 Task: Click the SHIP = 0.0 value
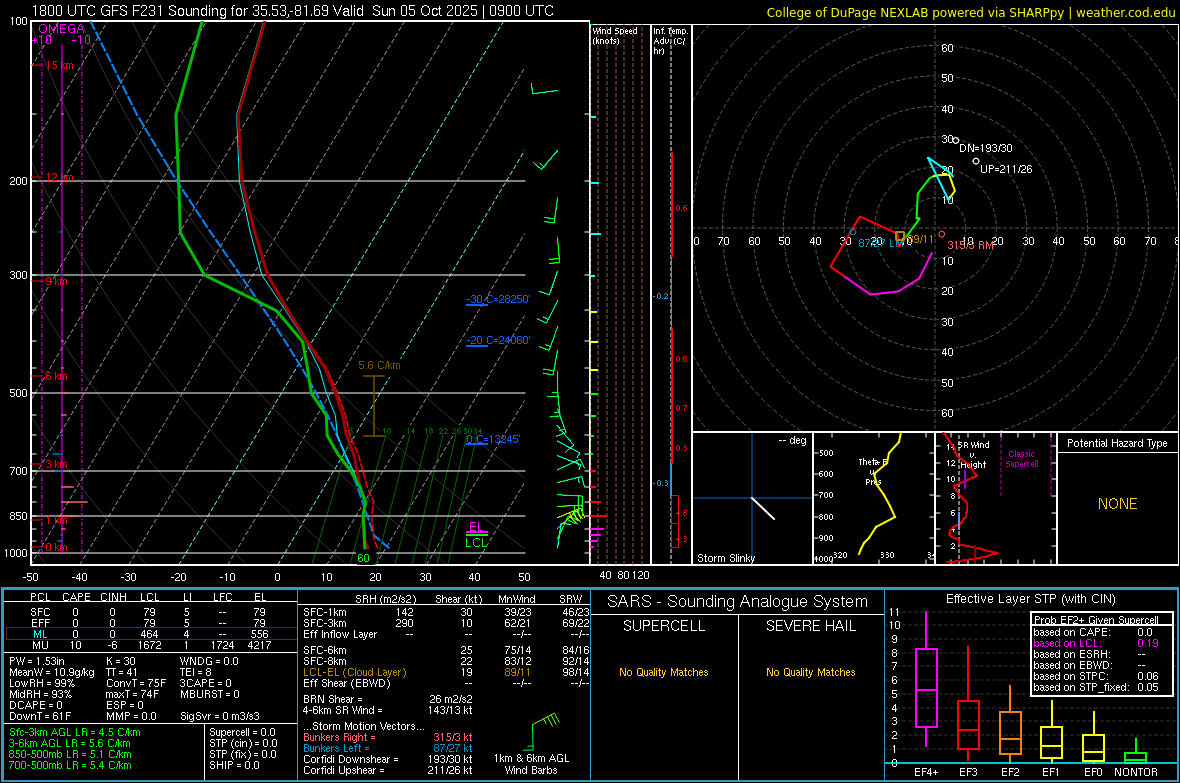coord(234,766)
